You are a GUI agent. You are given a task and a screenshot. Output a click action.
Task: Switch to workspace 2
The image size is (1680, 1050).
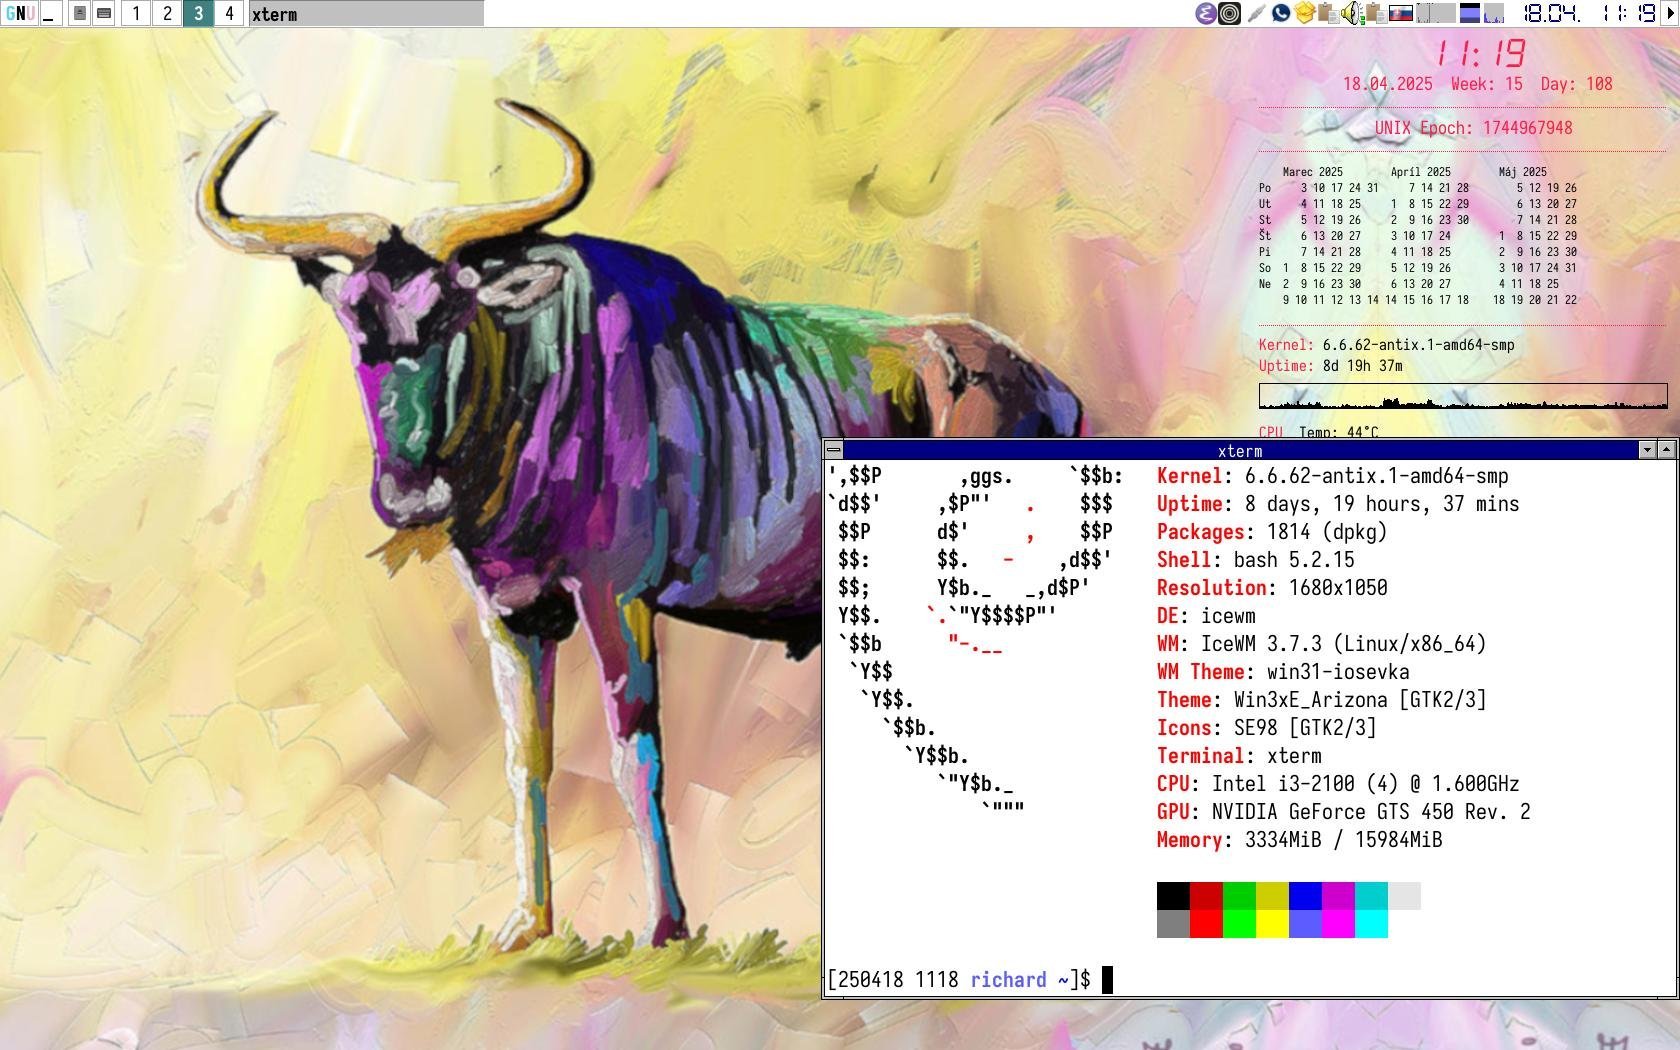[x=167, y=13]
